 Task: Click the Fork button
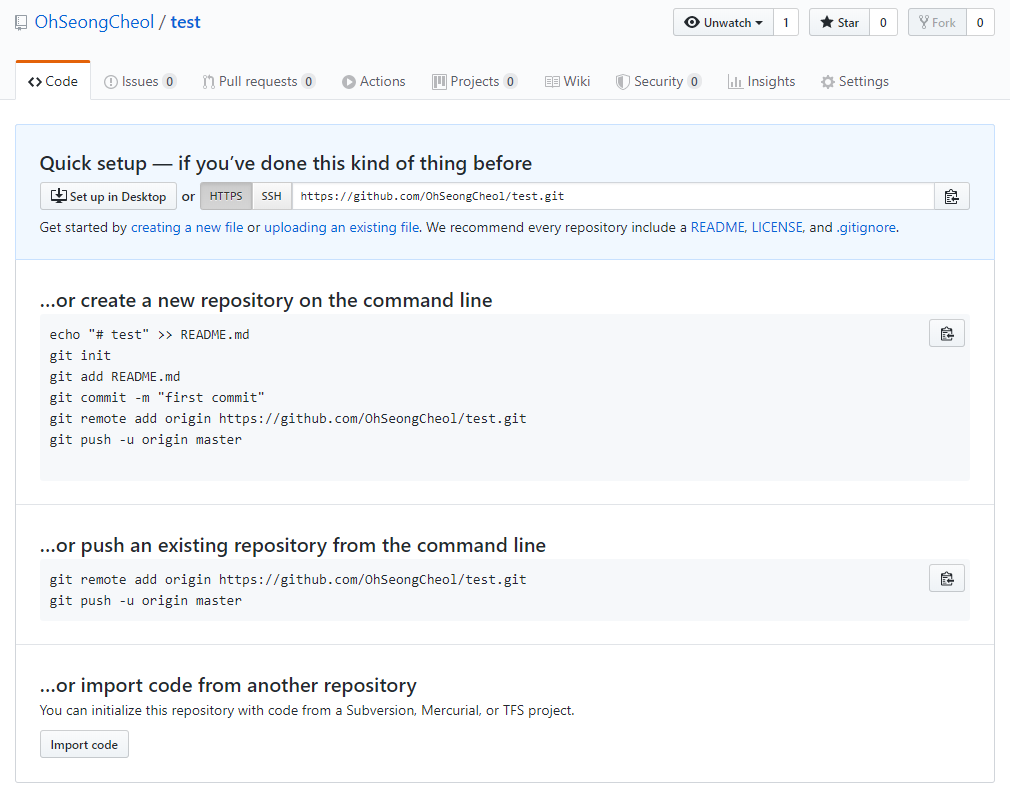[x=937, y=23]
